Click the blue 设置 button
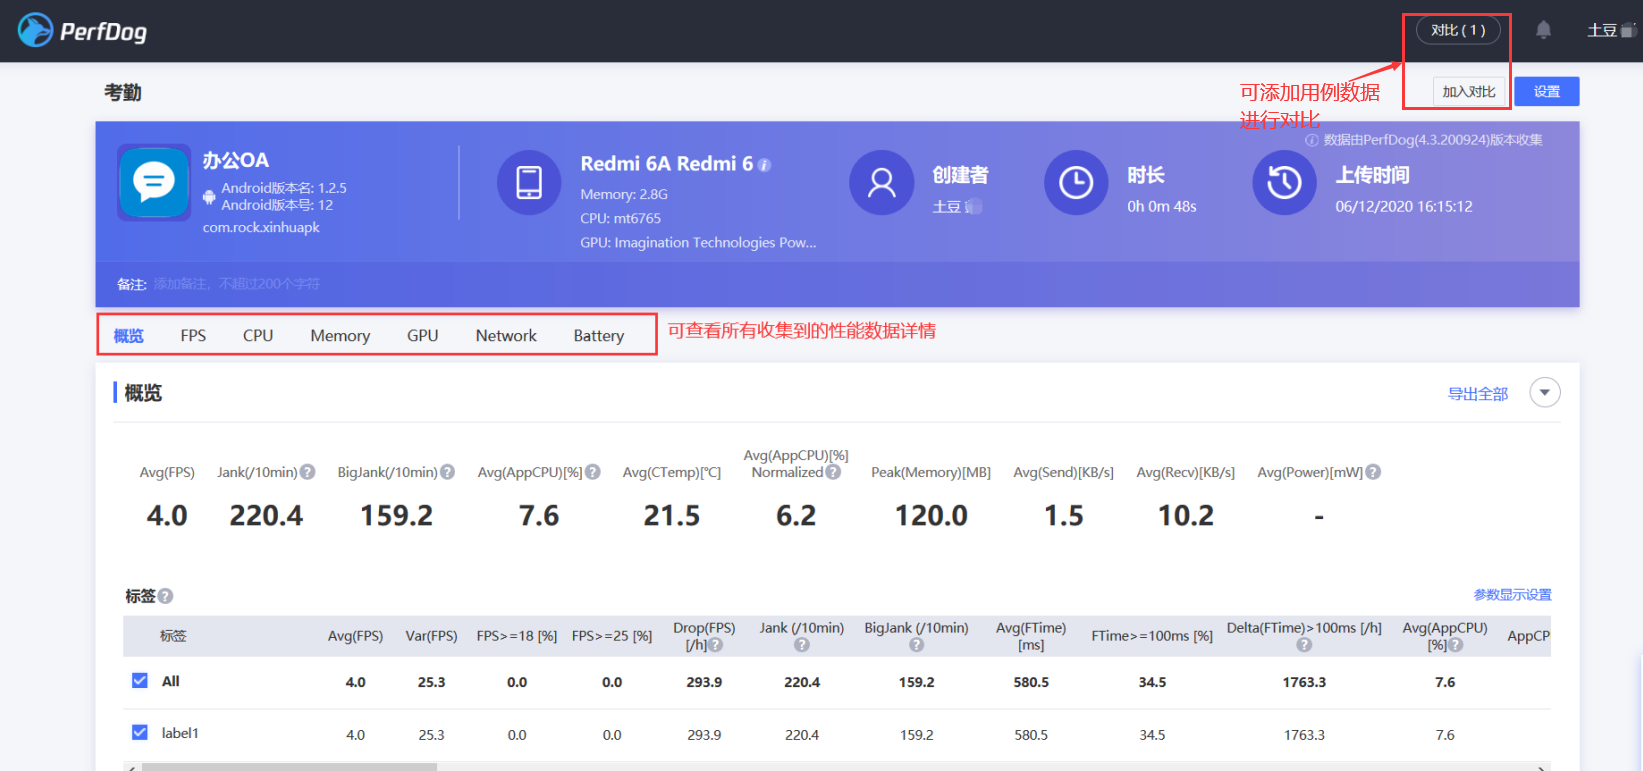The width and height of the screenshot is (1643, 771). pos(1546,92)
